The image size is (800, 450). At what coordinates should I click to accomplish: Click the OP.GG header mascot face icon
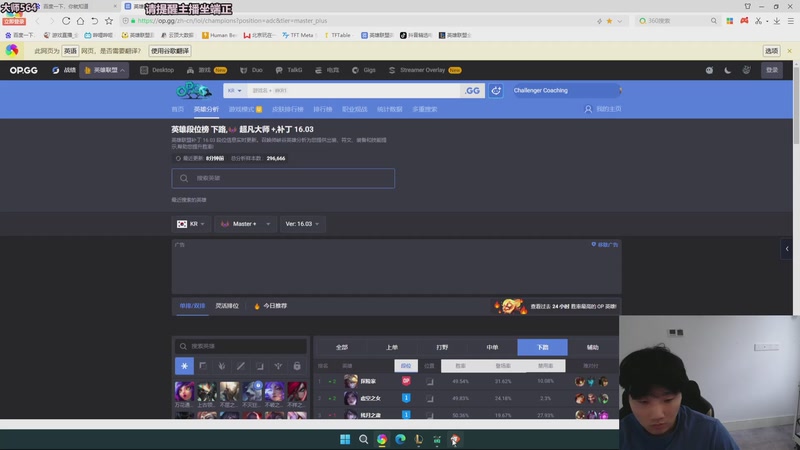coord(709,70)
